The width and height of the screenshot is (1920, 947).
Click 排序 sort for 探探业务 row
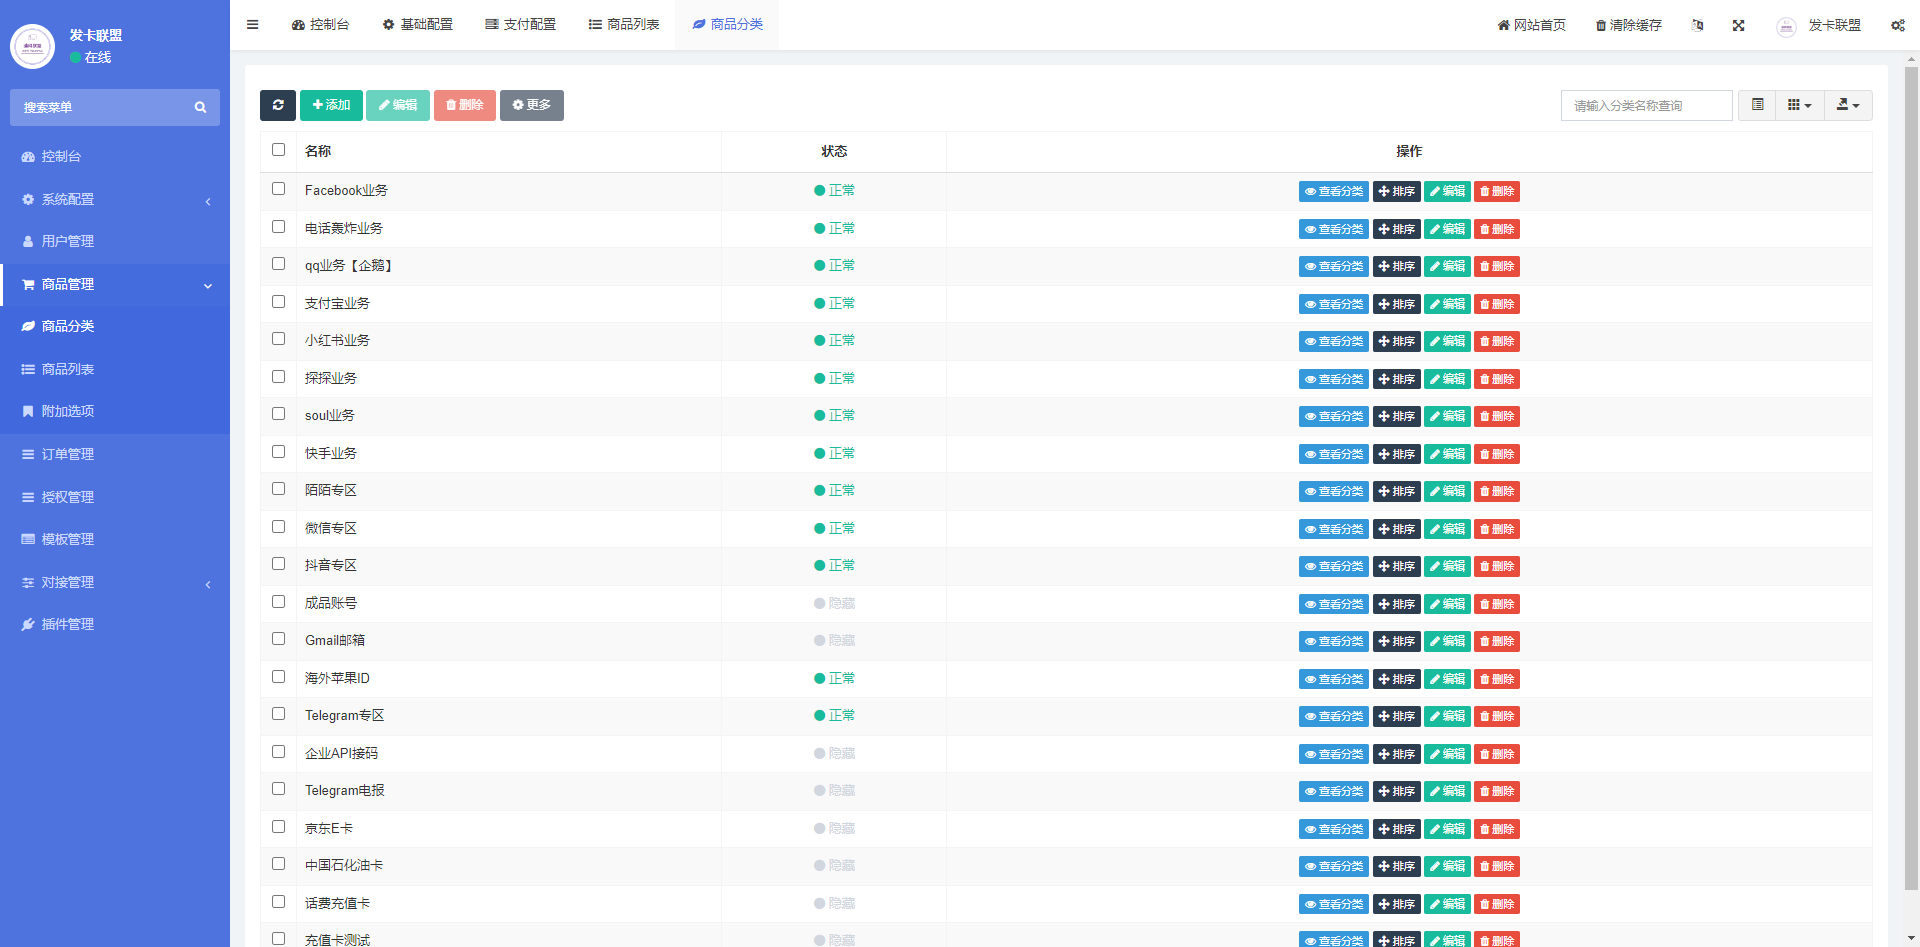(x=1397, y=380)
